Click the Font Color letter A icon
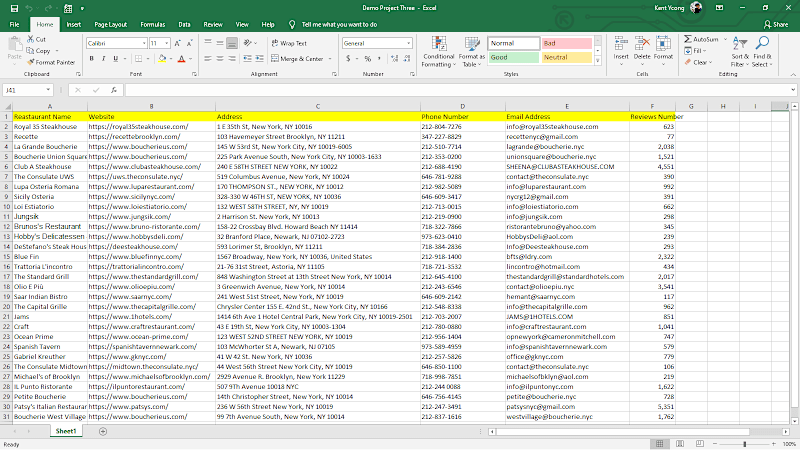Image resolution: width=800 pixels, height=450 pixels. tap(181, 59)
